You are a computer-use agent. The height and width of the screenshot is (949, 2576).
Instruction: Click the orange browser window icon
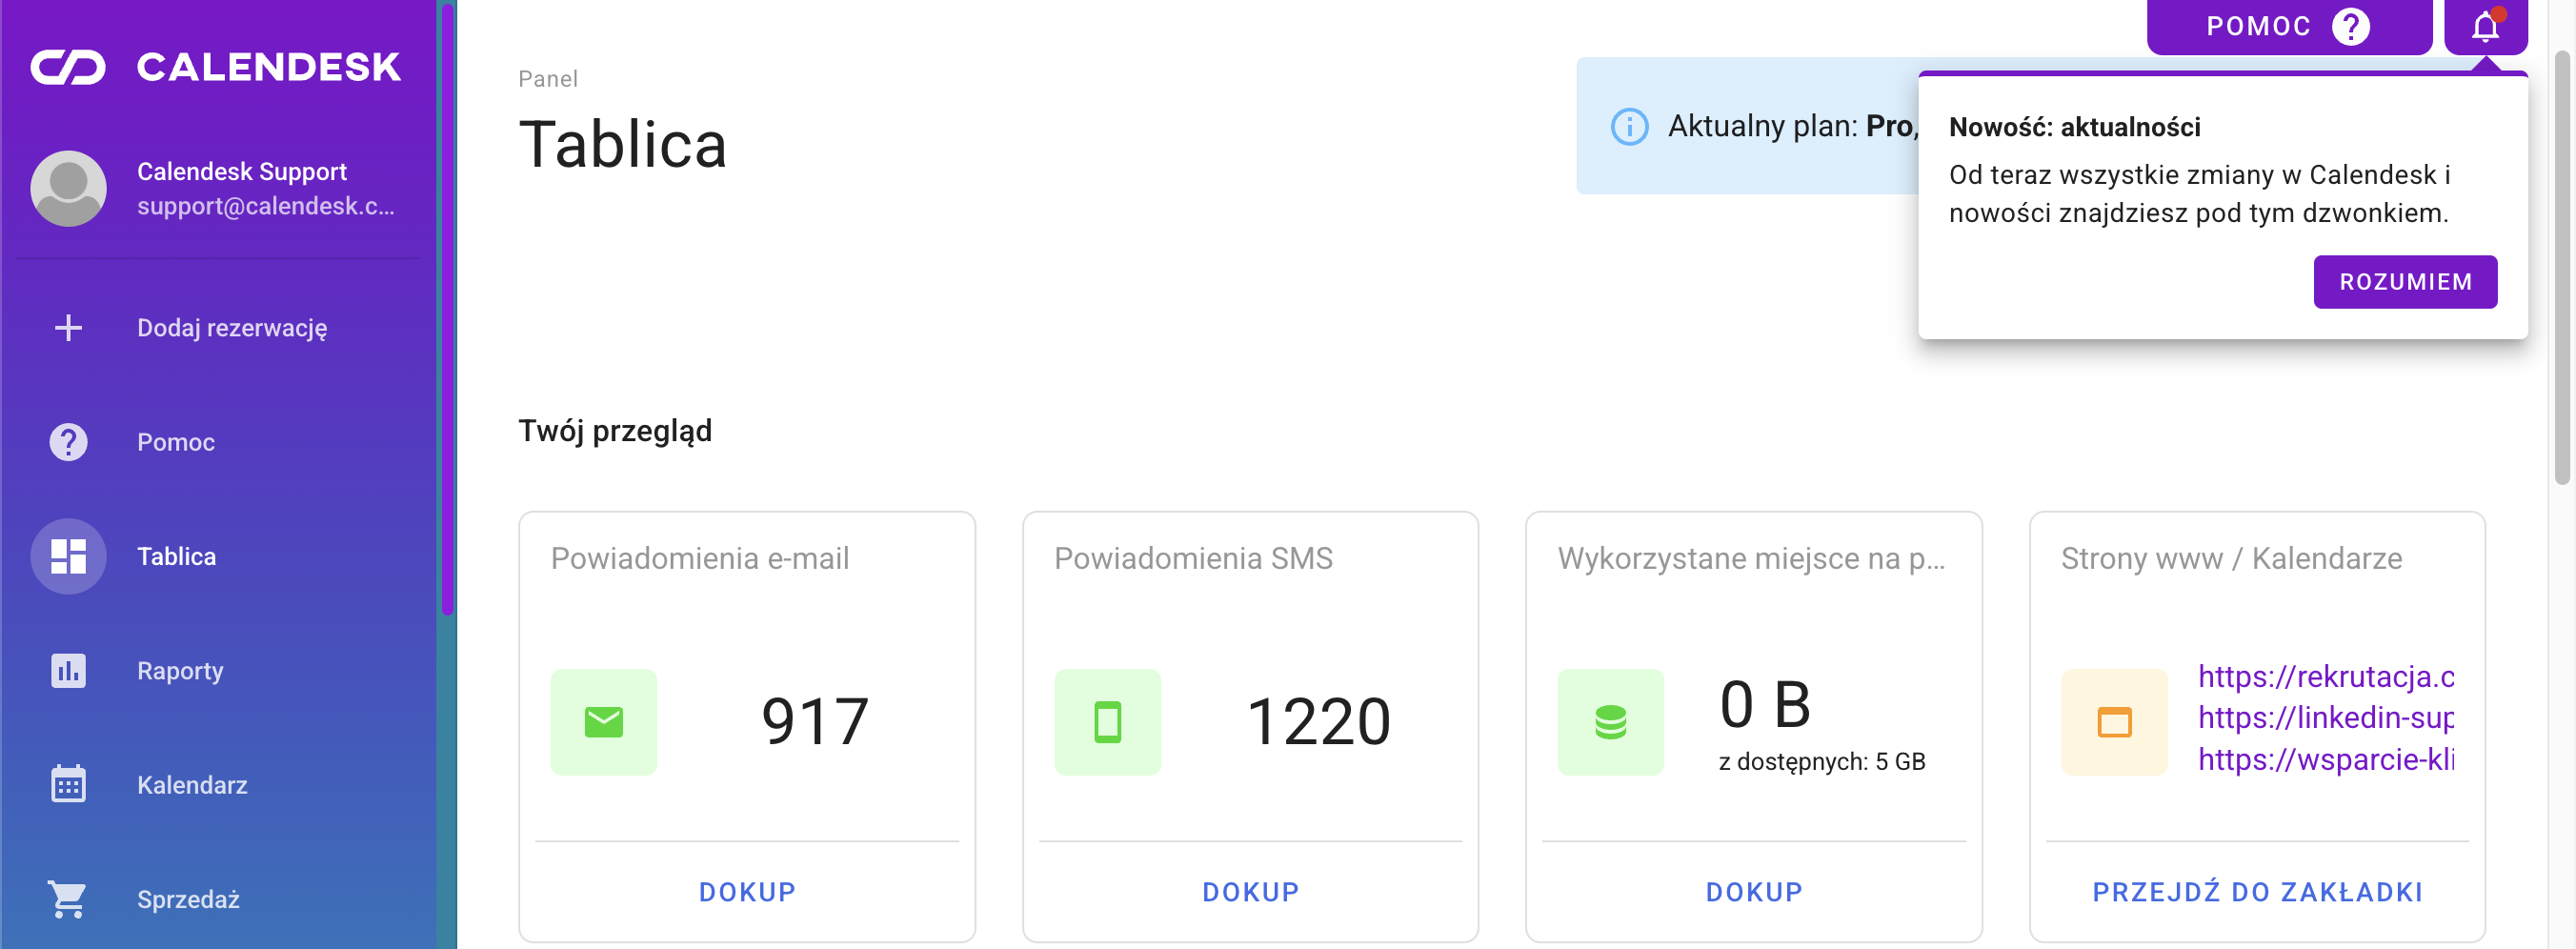click(2114, 722)
